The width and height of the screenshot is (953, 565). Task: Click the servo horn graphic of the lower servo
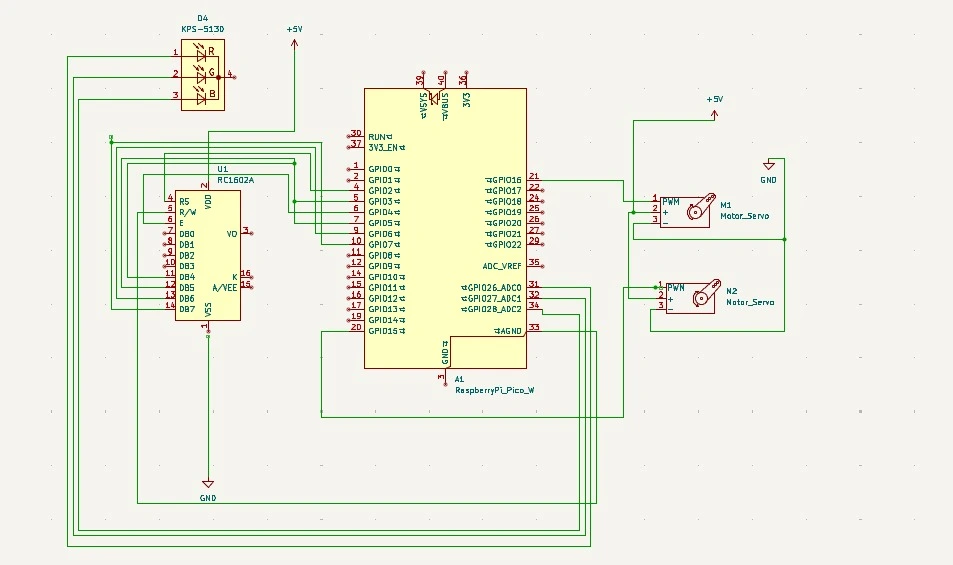(707, 293)
